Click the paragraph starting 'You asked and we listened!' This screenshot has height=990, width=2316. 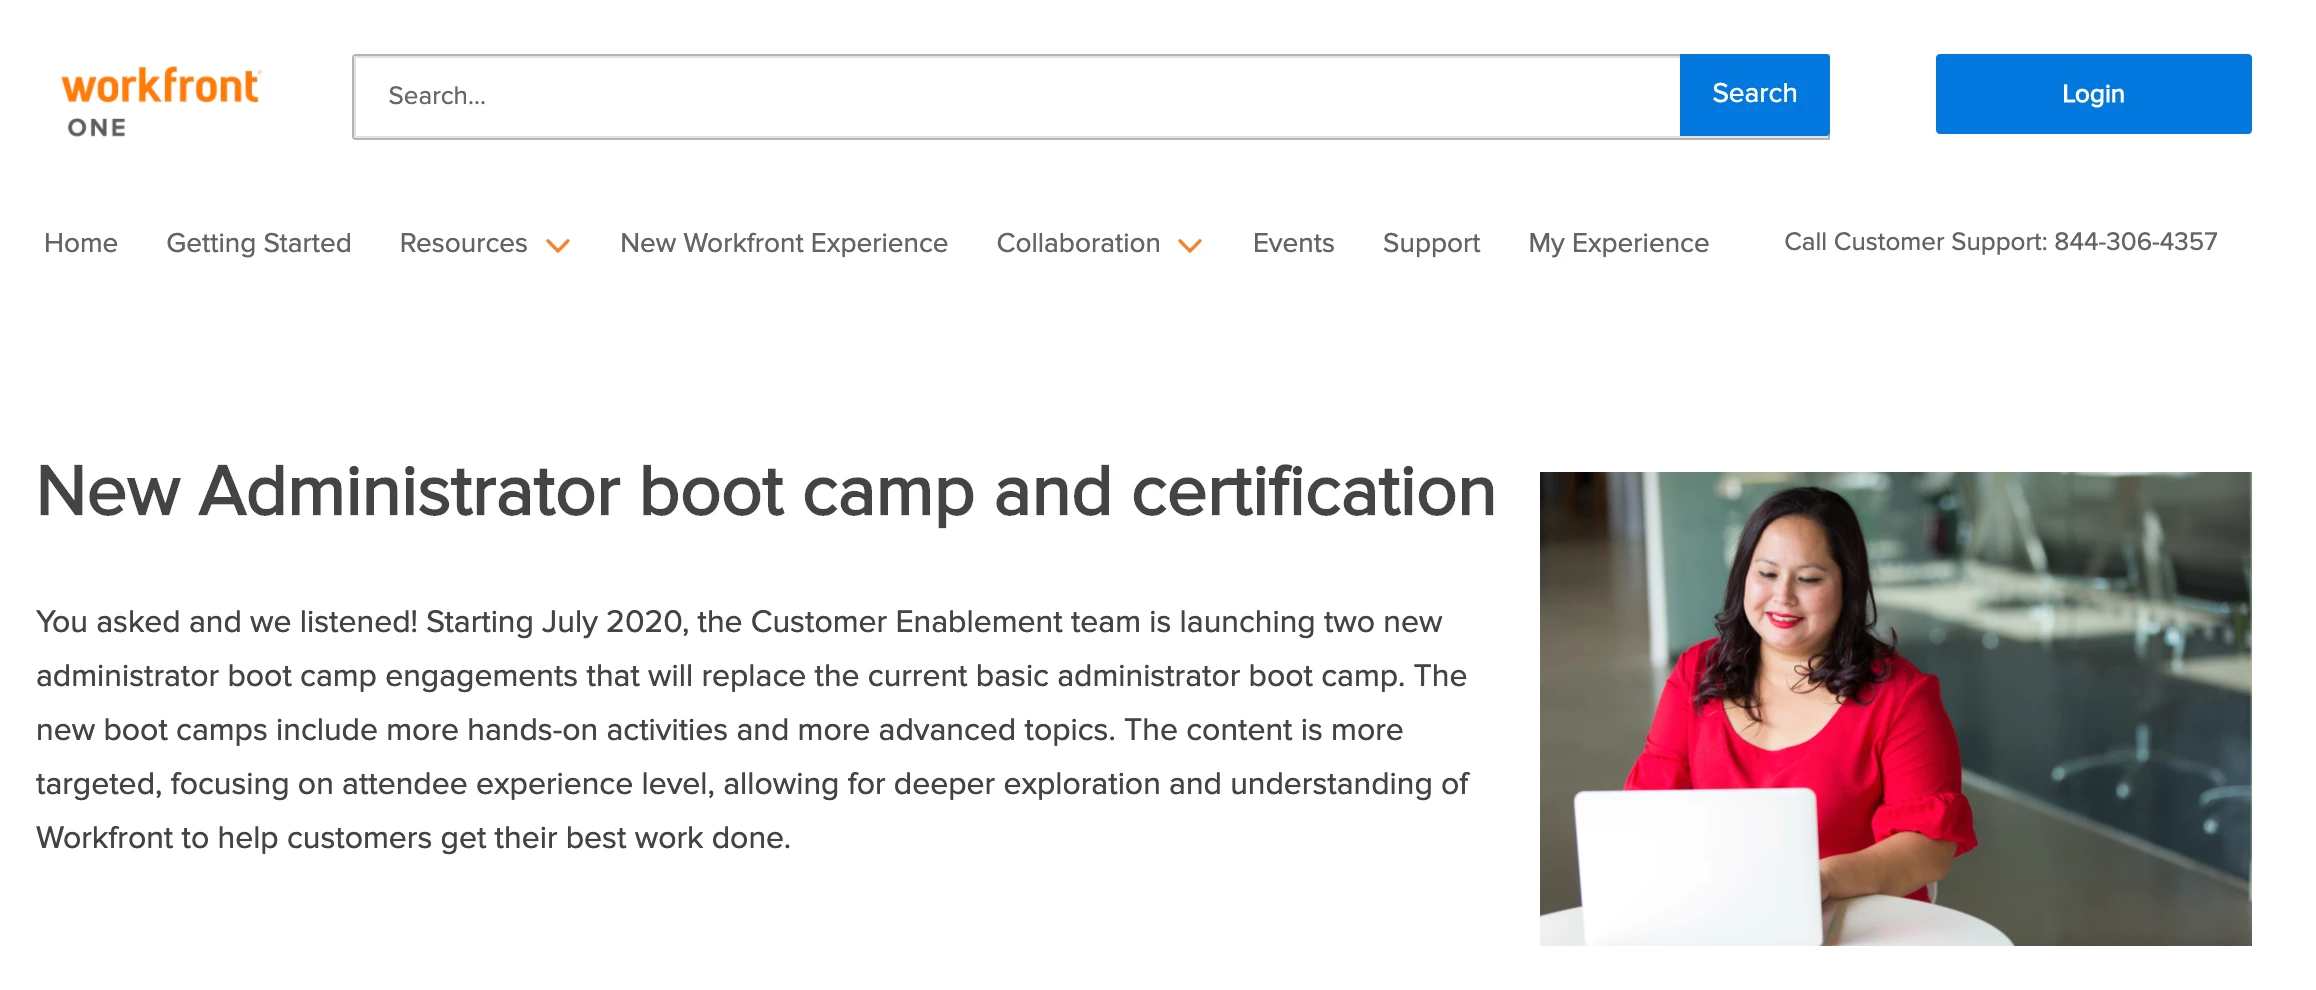pos(753,729)
